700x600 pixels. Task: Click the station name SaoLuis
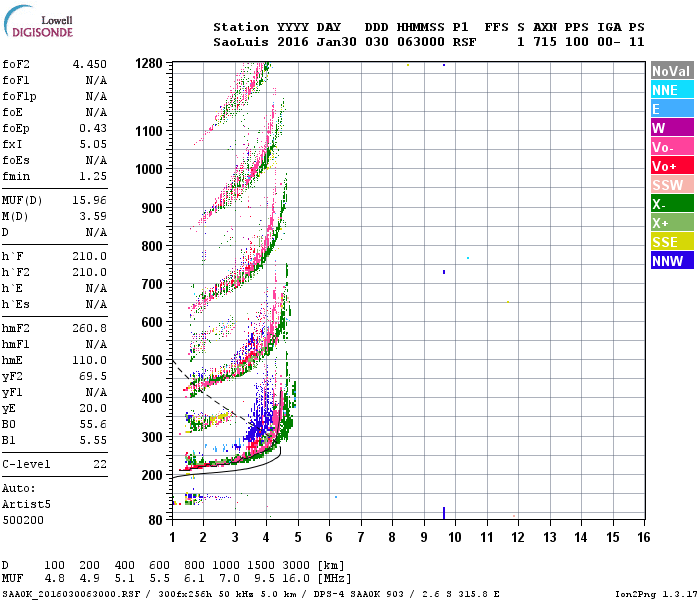point(241,42)
